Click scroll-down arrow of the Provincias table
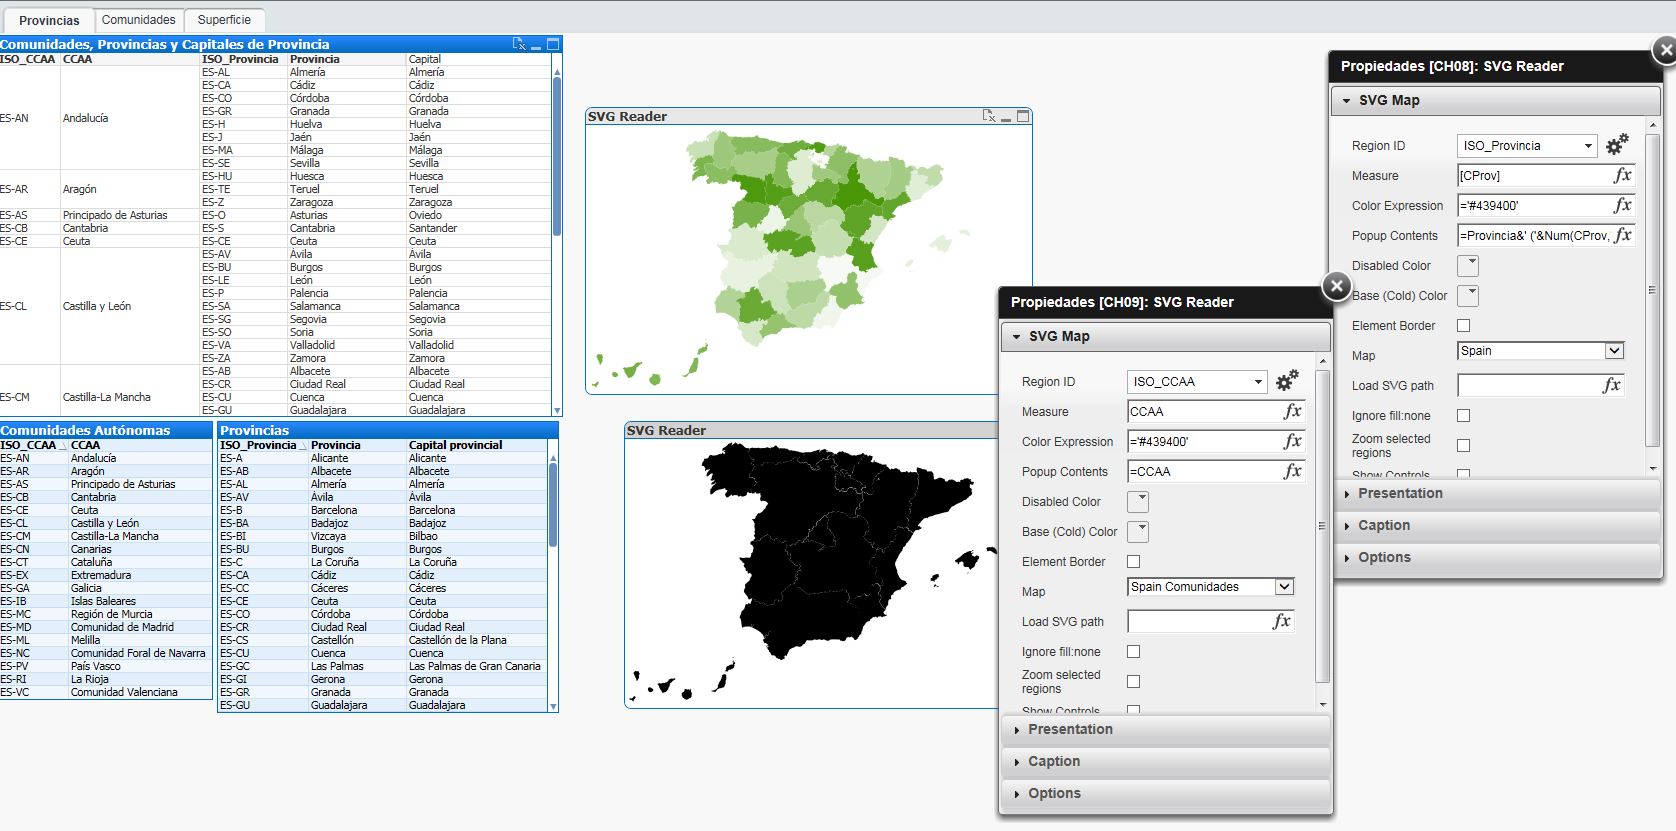The height and width of the screenshot is (831, 1676). (553, 706)
